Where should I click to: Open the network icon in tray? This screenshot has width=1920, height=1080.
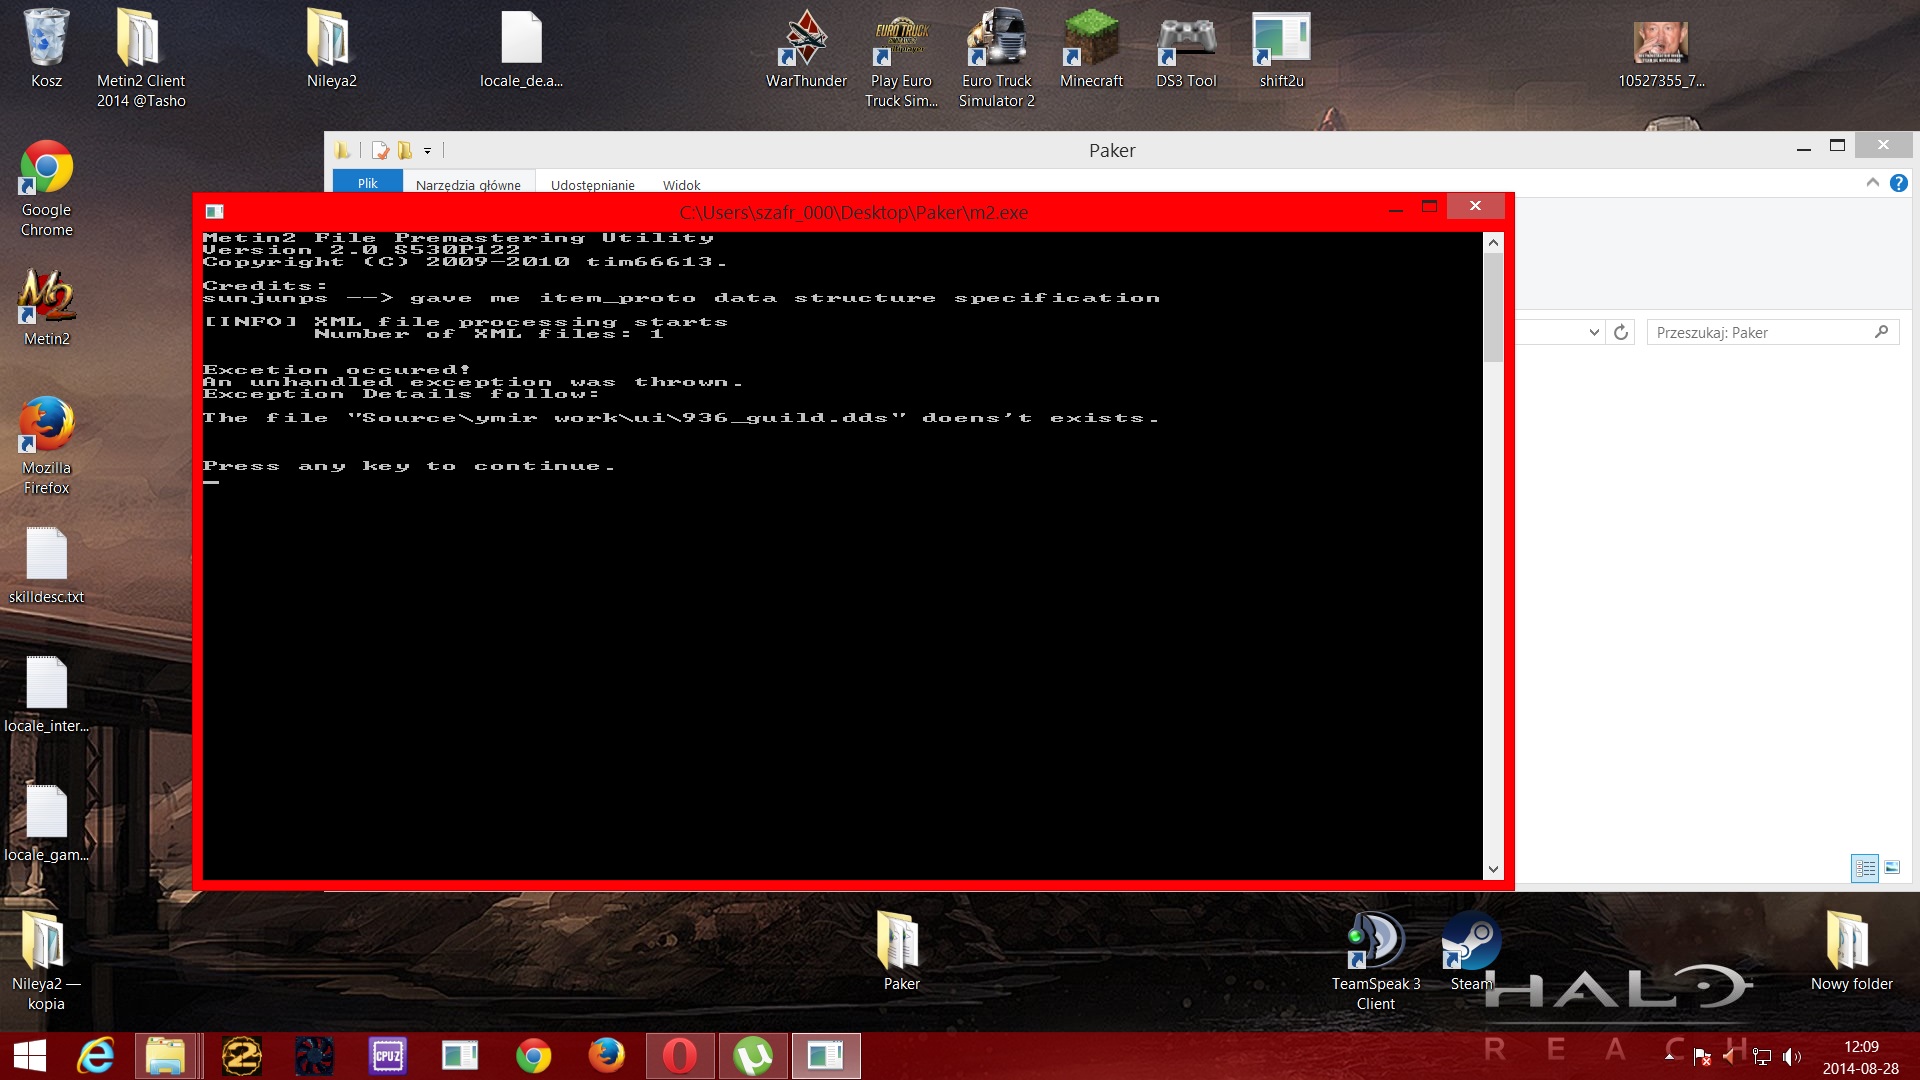1762,1057
